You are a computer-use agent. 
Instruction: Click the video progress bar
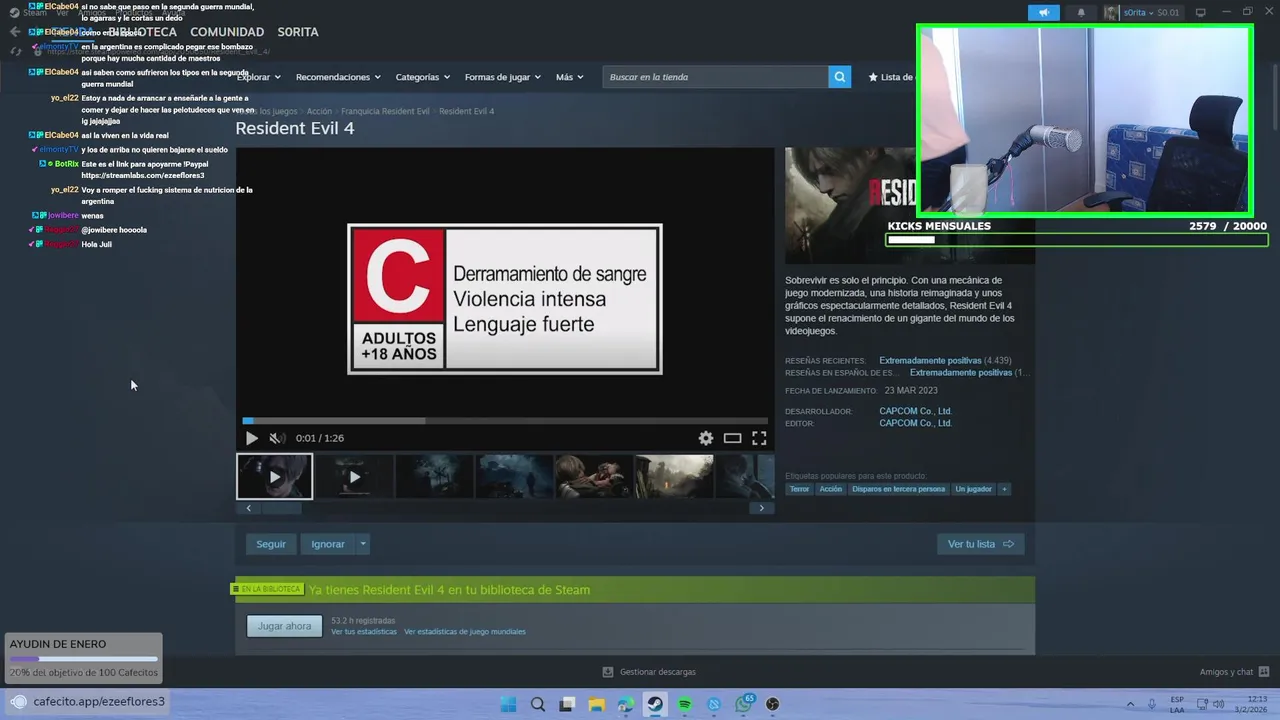[x=505, y=421]
